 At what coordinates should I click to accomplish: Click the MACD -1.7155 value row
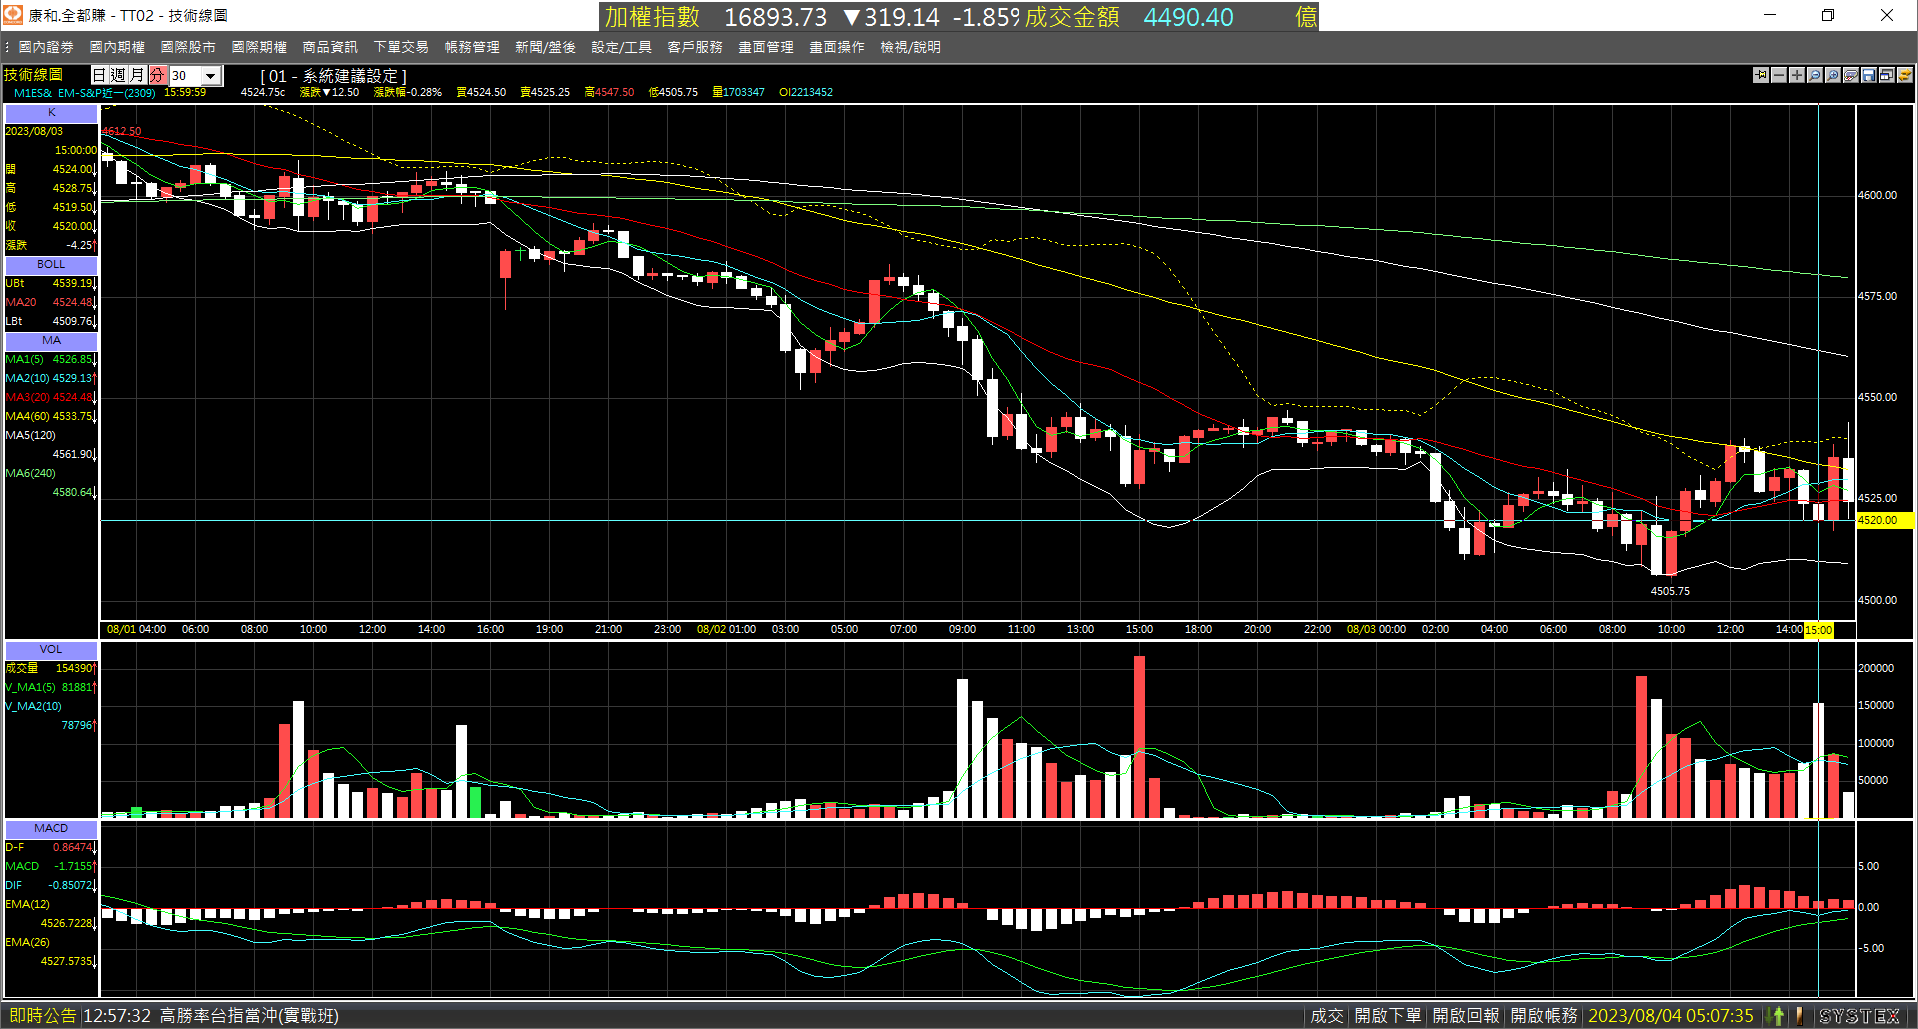[50, 866]
